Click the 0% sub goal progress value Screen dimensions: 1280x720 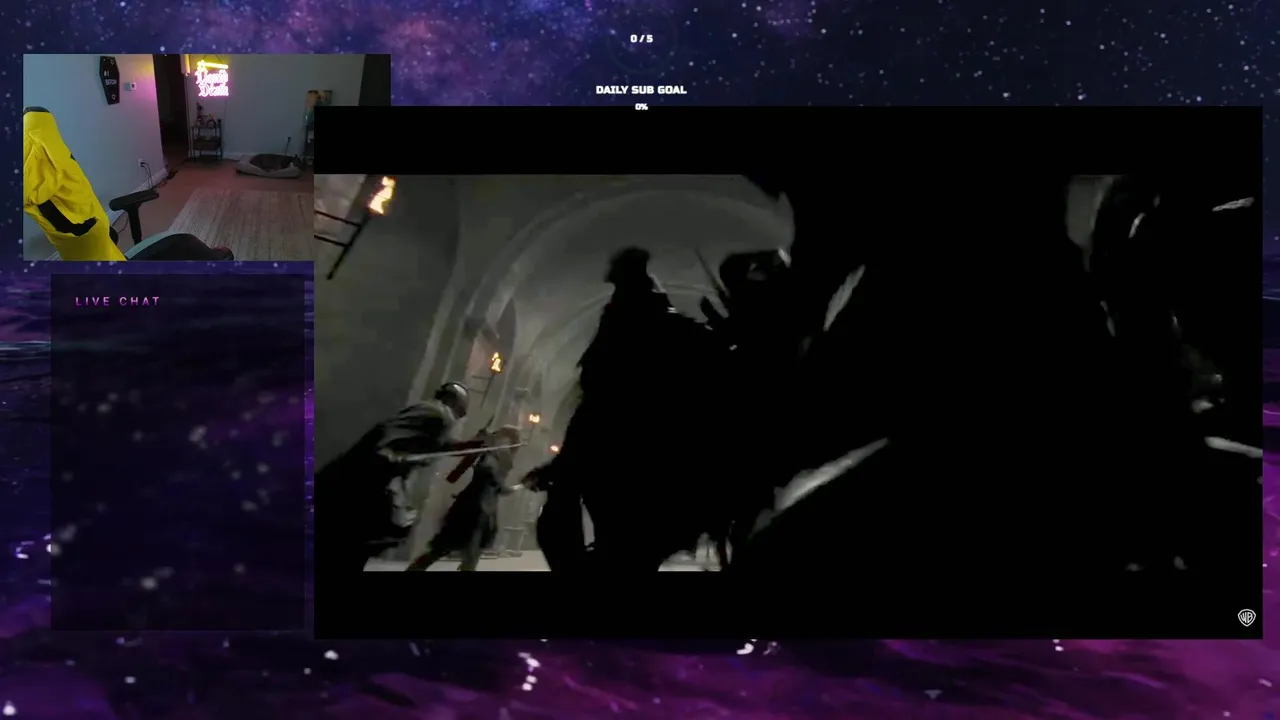[641, 107]
